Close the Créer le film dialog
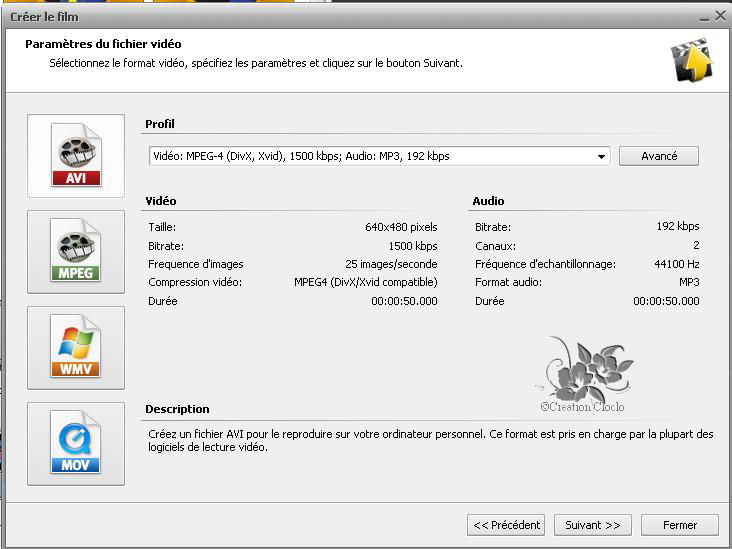This screenshot has height=549, width=732. pos(719,17)
